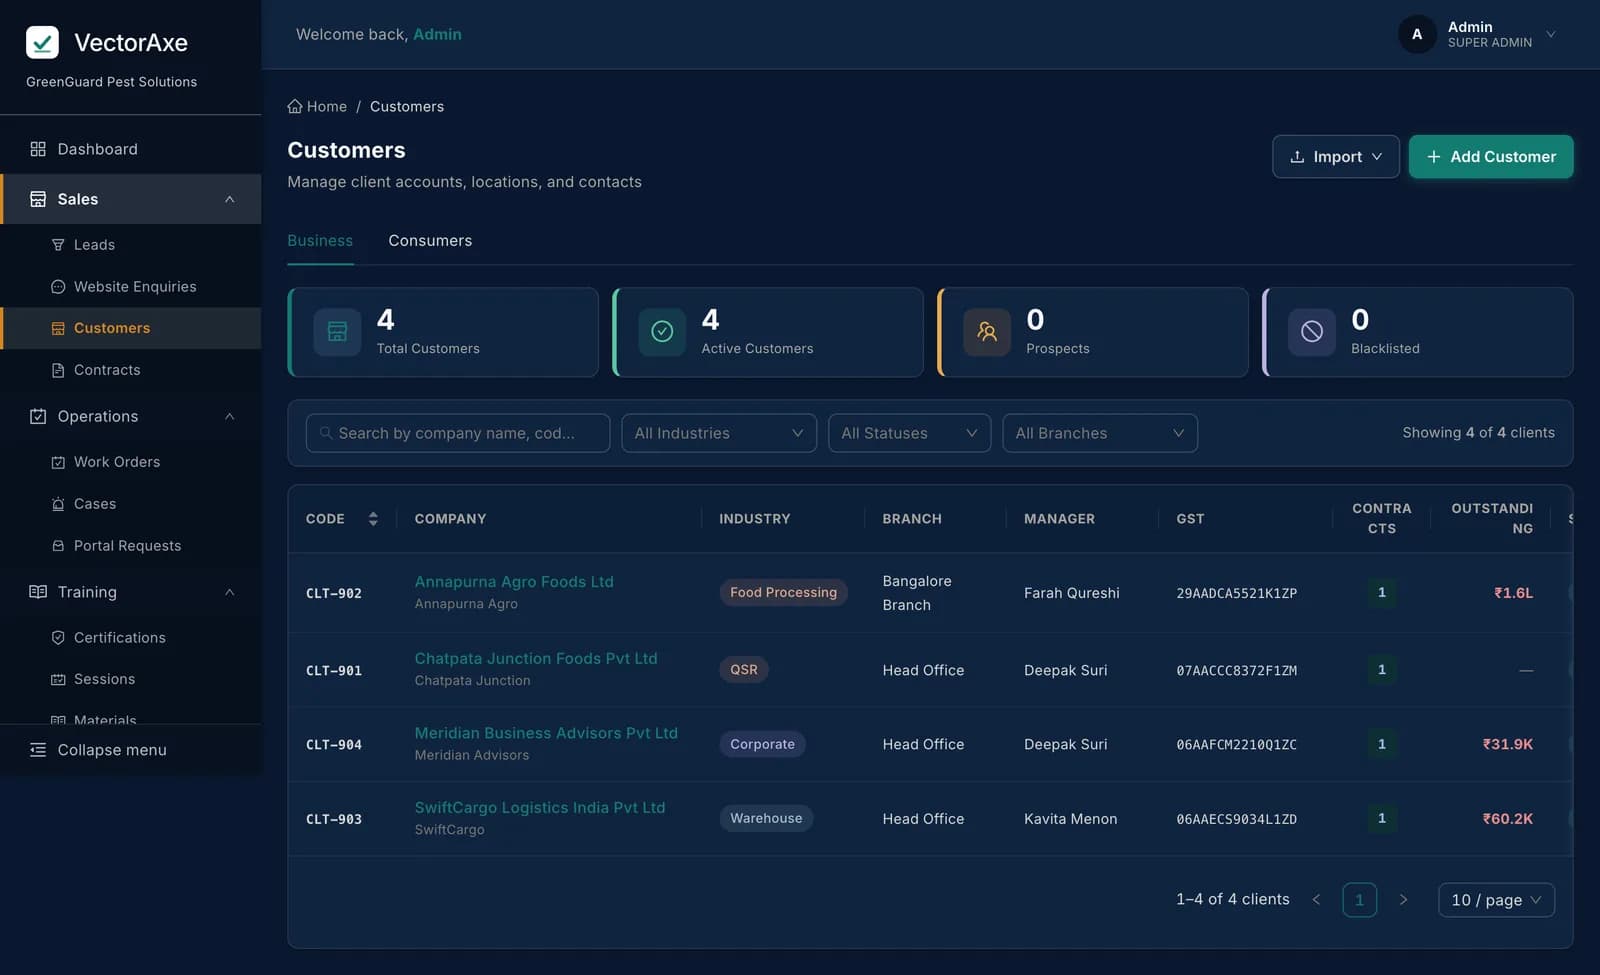
Task: Click the outstanding amount ₹60.2K
Action: [x=1507, y=819]
